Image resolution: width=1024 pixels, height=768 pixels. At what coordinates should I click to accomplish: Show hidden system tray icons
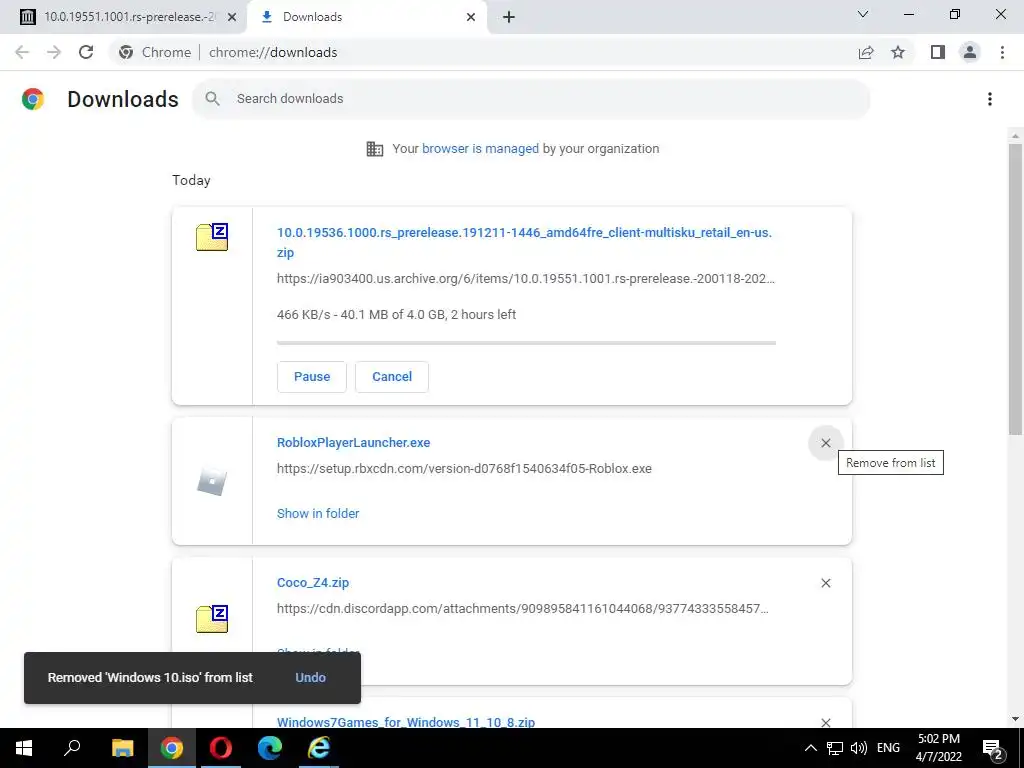(810, 748)
